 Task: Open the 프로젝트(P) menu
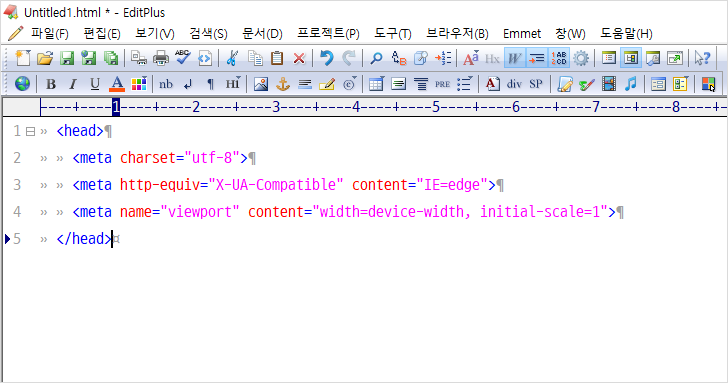pos(328,33)
